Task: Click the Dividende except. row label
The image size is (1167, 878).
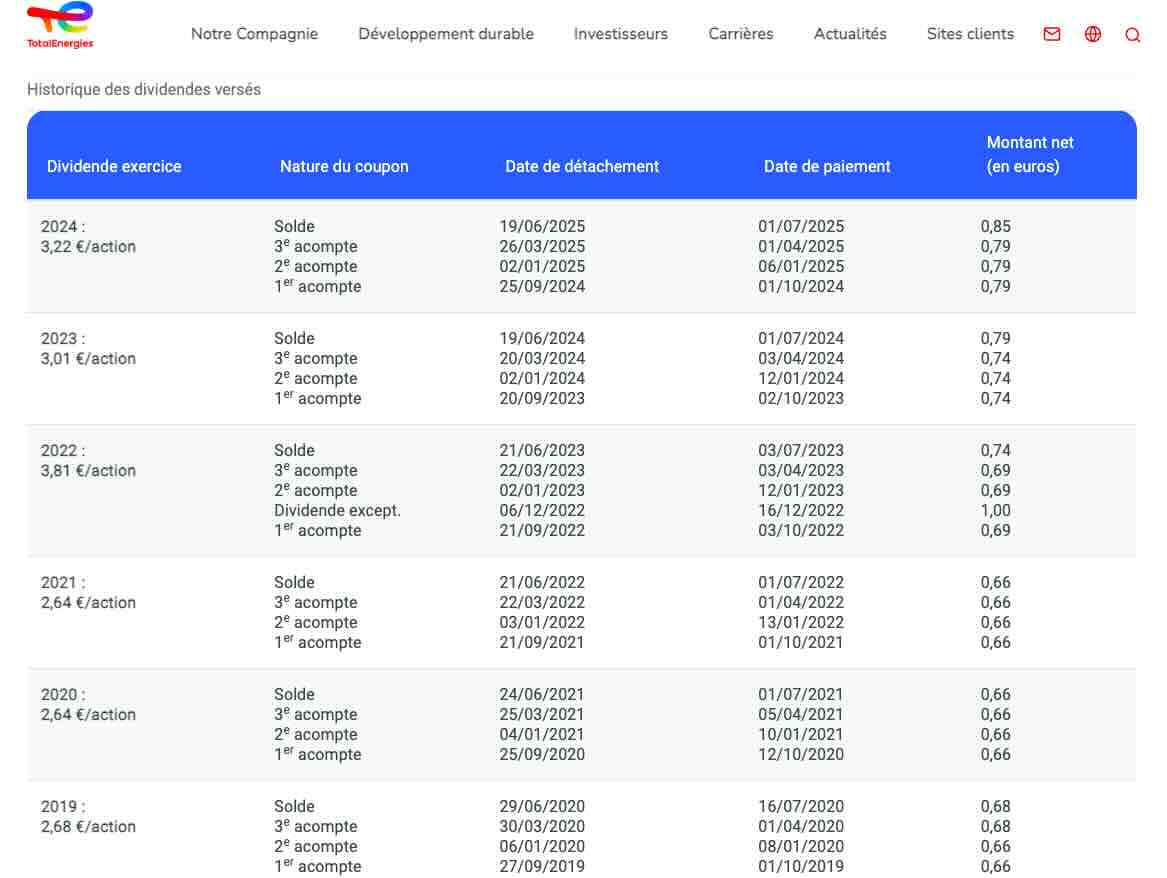Action: point(337,510)
